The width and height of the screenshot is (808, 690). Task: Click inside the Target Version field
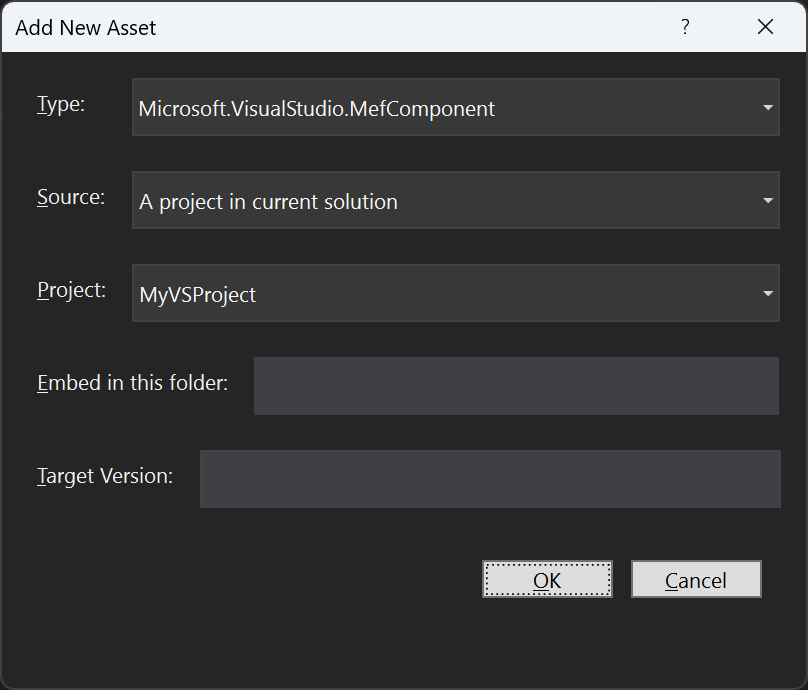point(490,479)
